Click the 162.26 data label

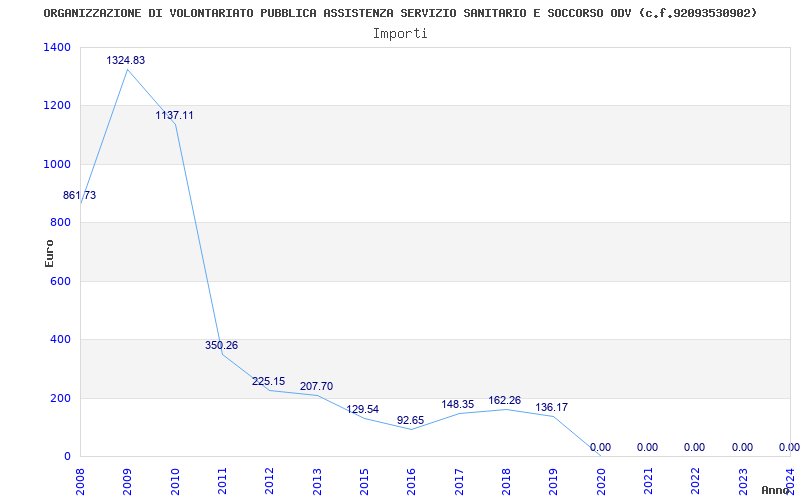pos(505,401)
